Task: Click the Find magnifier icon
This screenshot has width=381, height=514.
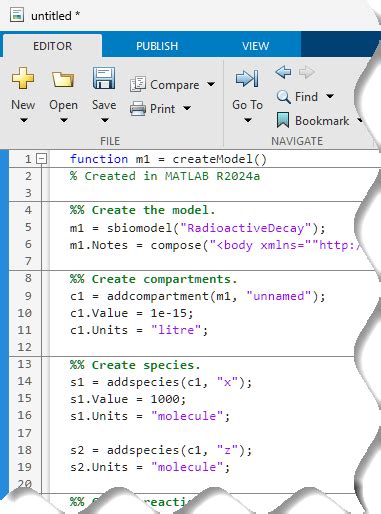Action: 283,97
